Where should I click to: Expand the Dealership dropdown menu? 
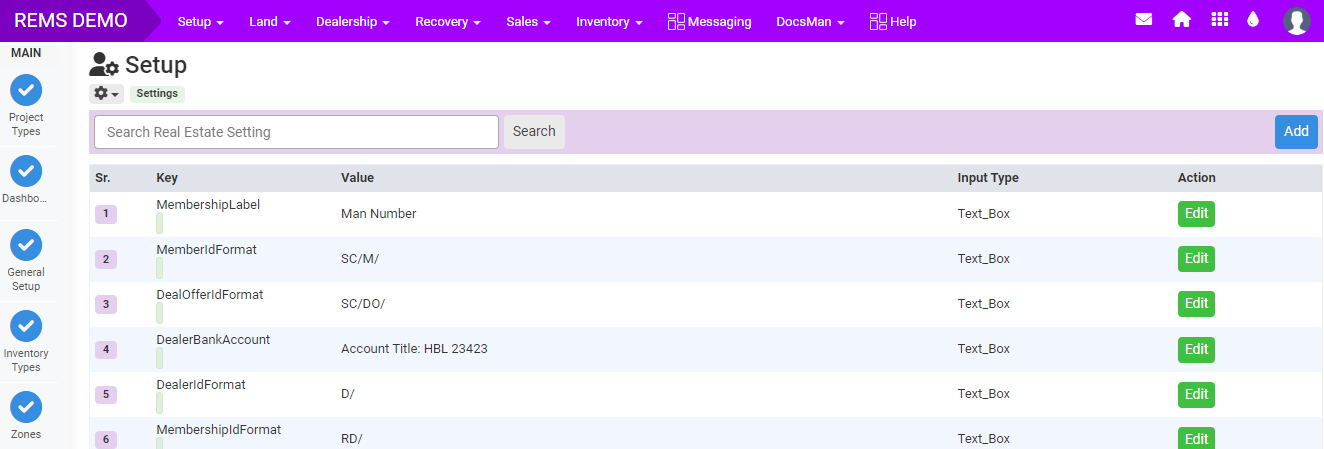[x=352, y=22]
